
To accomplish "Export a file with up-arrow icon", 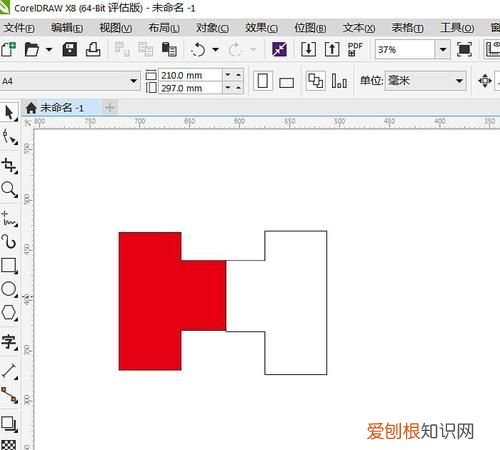I will 332,49.
